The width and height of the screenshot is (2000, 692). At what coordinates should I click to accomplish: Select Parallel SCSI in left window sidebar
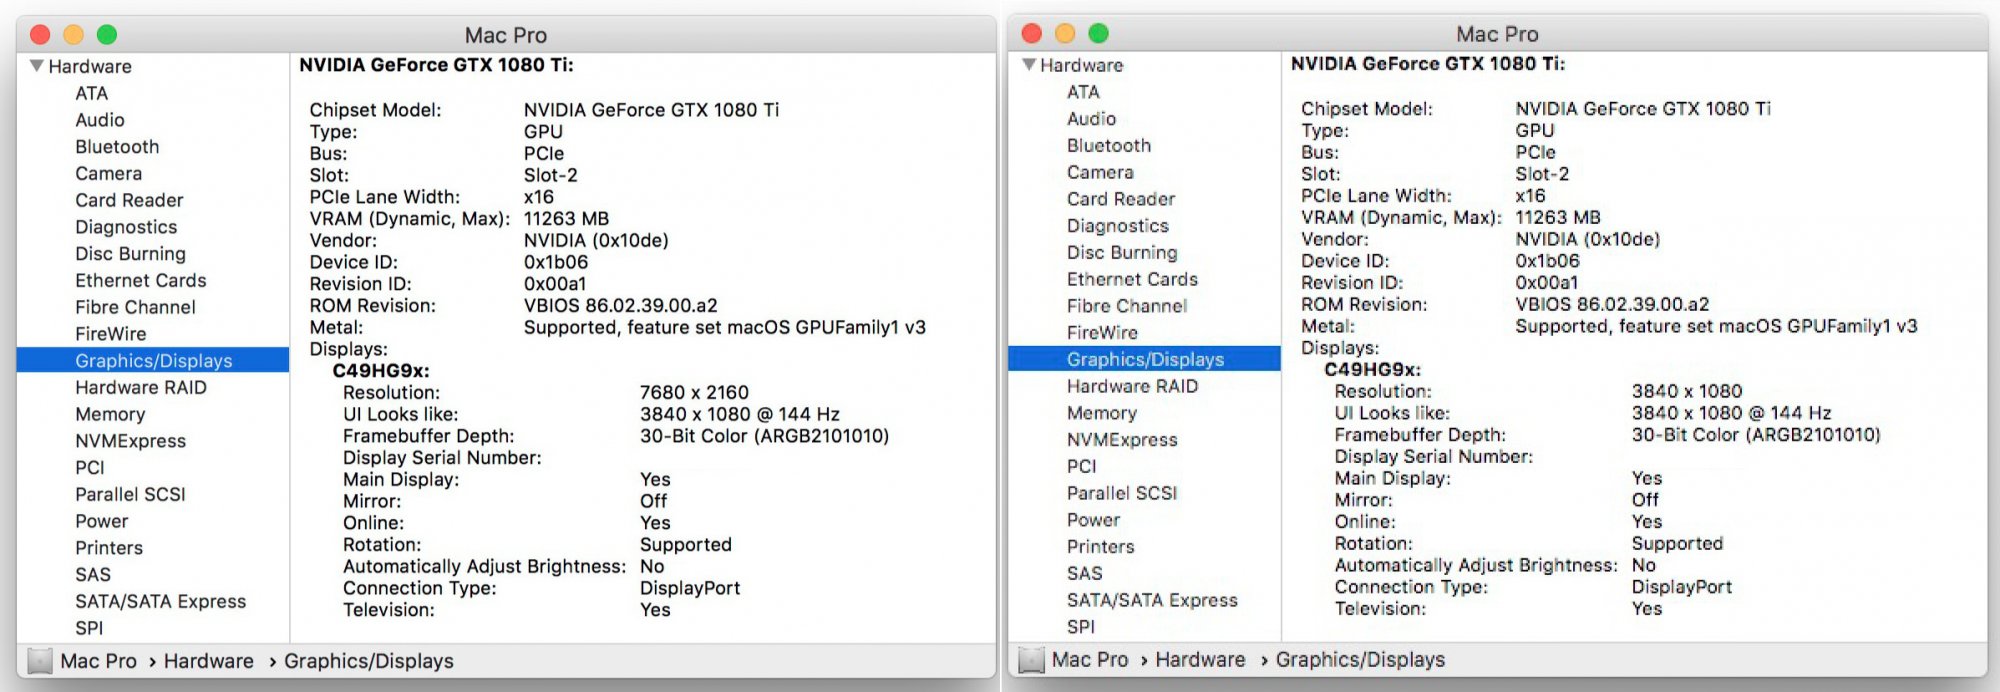pyautogui.click(x=130, y=494)
